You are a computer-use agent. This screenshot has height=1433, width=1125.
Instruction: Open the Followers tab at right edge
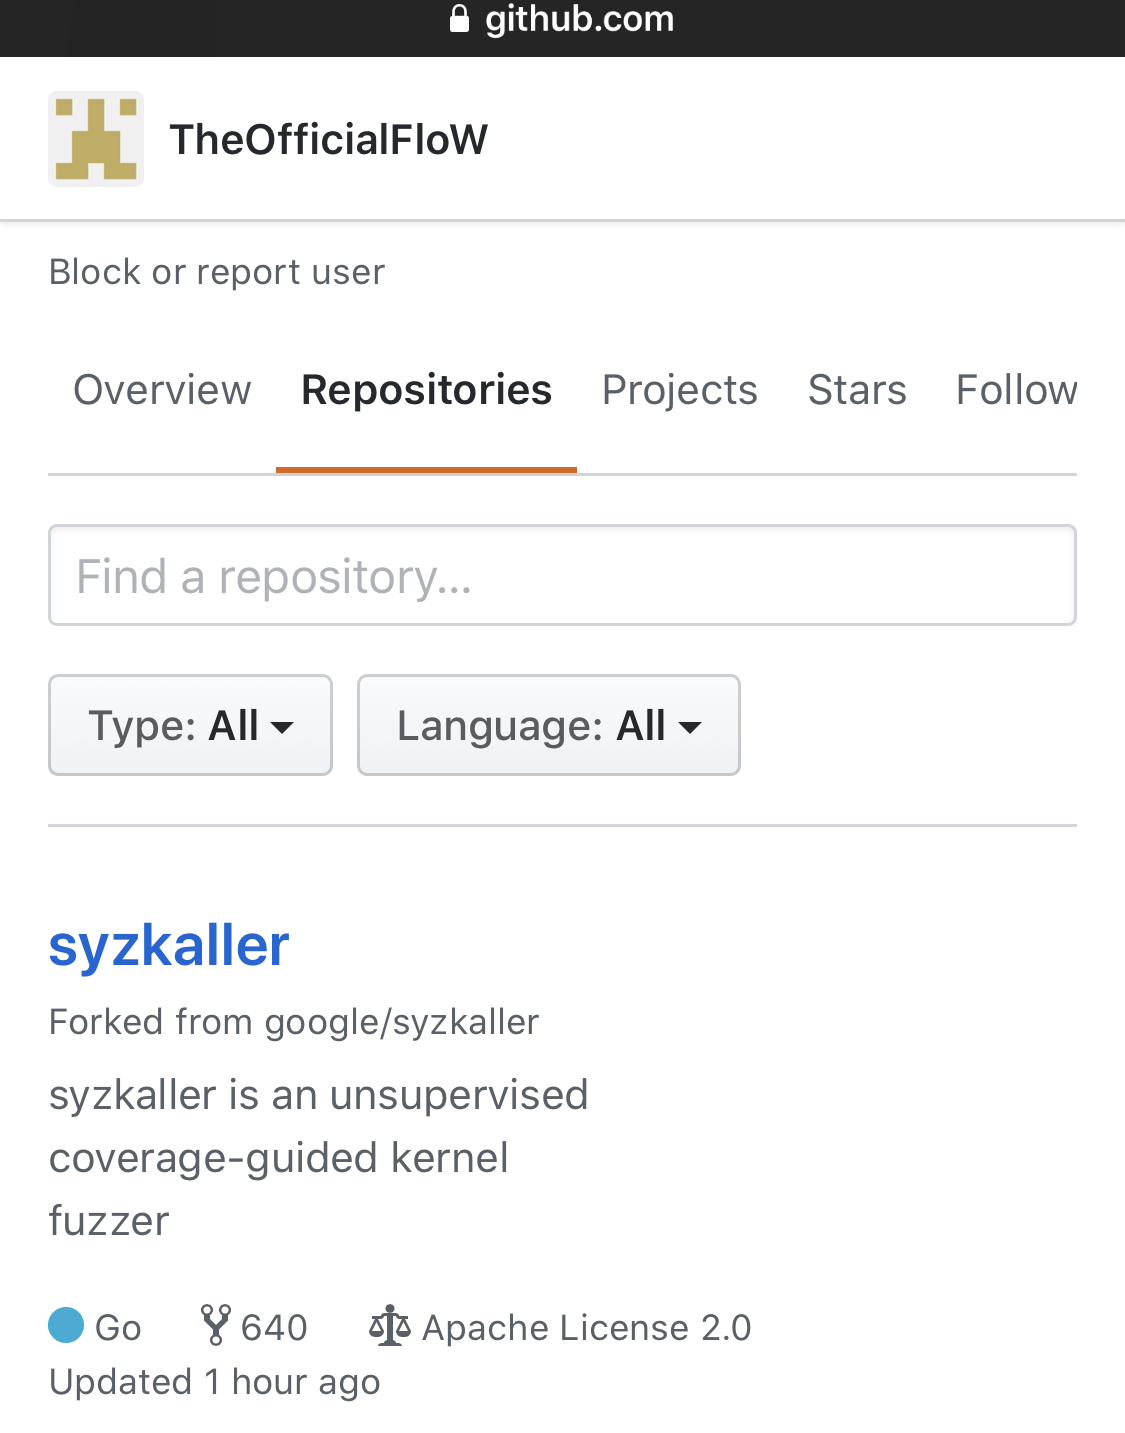(x=1017, y=390)
